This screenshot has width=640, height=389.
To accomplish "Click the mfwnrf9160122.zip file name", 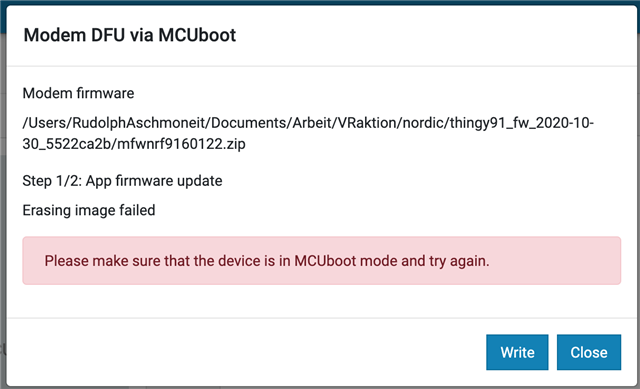I will pos(181,144).
